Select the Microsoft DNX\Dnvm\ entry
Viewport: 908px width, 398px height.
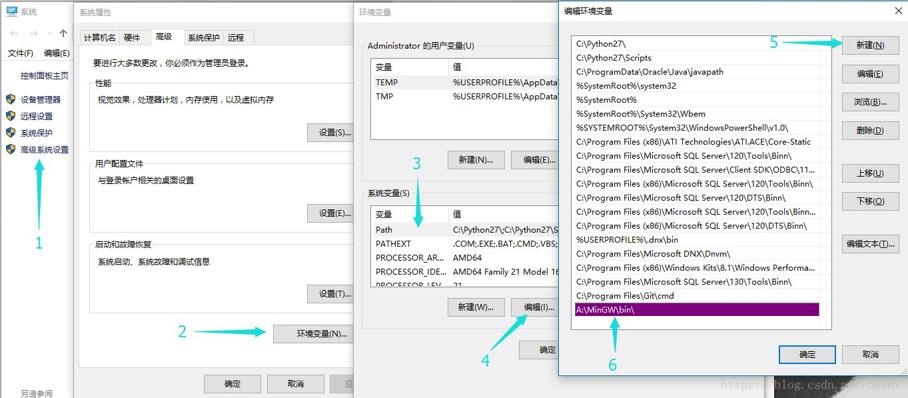697,253
